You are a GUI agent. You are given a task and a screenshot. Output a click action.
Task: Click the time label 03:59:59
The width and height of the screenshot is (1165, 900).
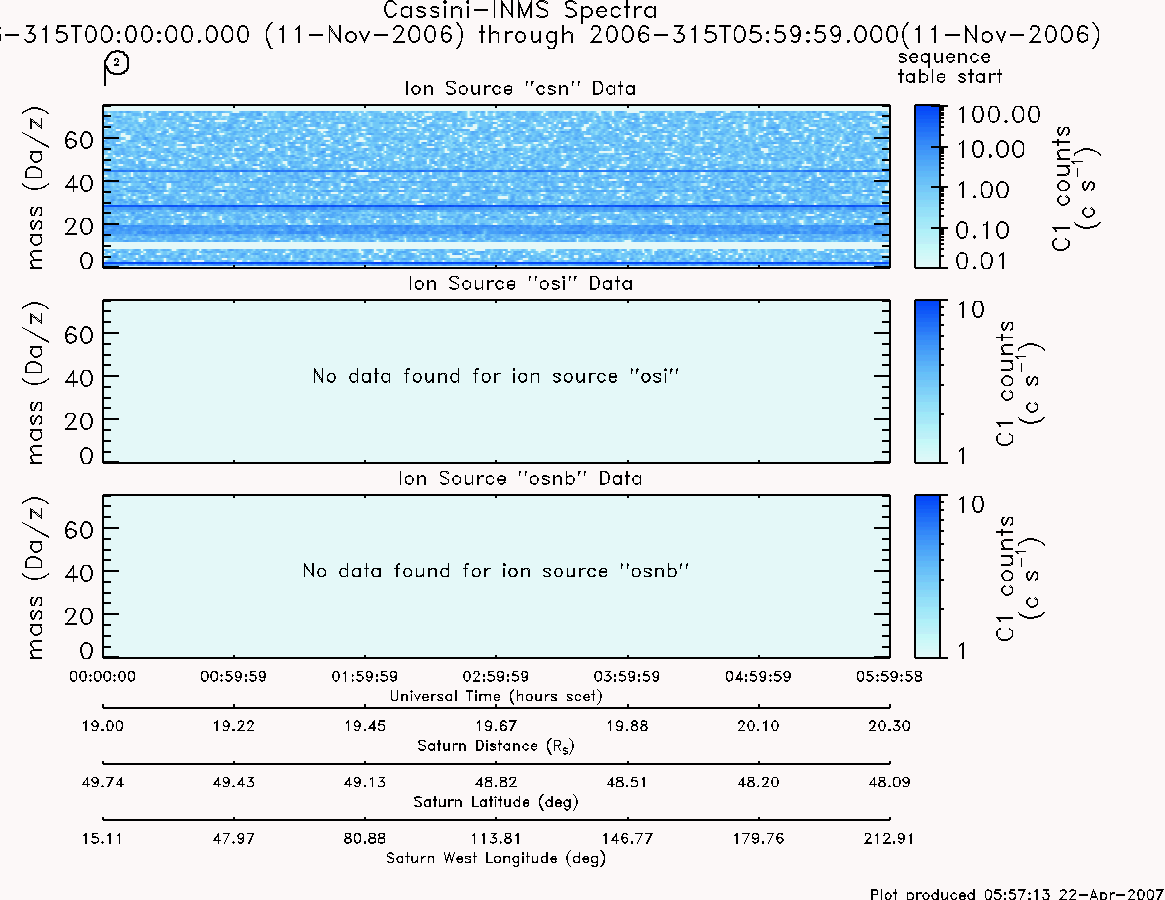click(x=627, y=676)
